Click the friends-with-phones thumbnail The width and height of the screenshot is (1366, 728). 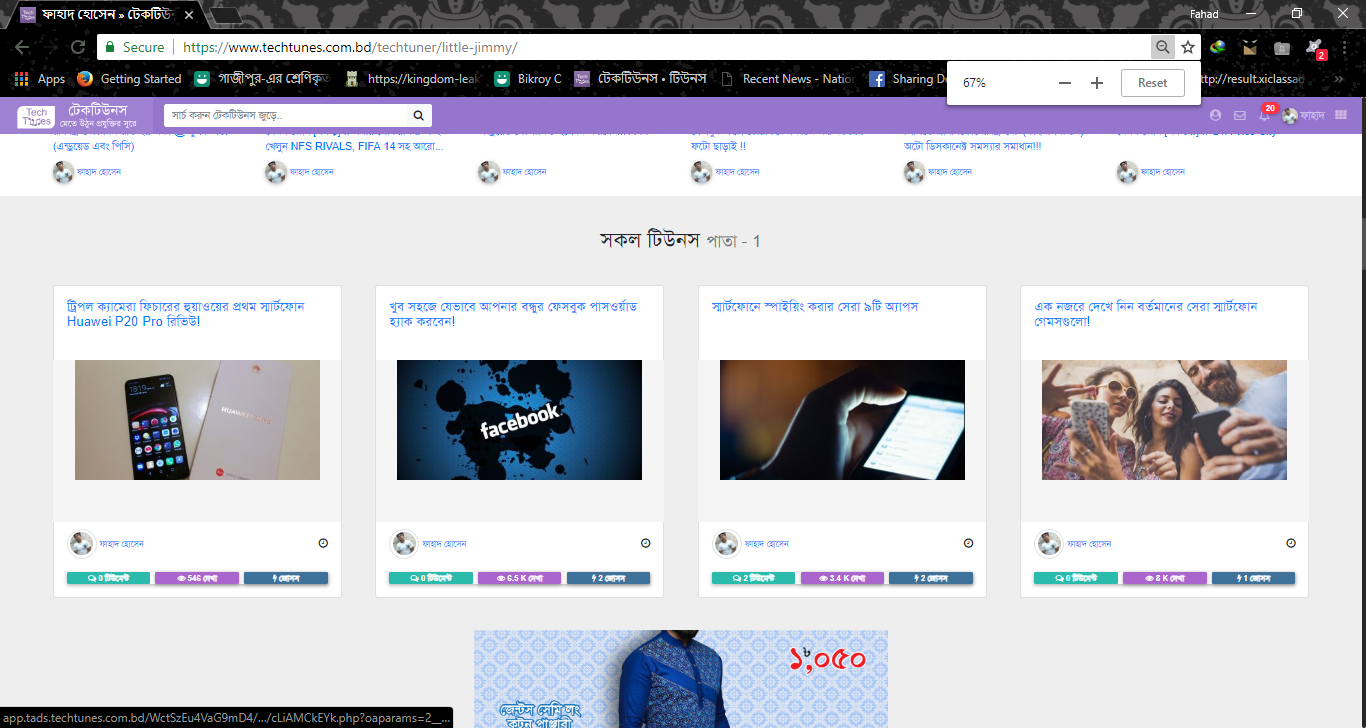coord(1164,420)
